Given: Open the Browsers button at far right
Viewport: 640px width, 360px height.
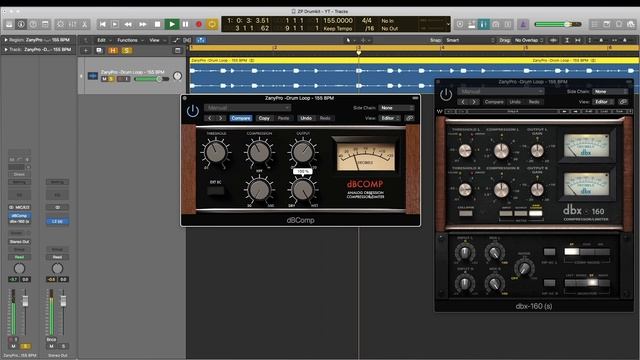Looking at the screenshot, I should [631, 24].
